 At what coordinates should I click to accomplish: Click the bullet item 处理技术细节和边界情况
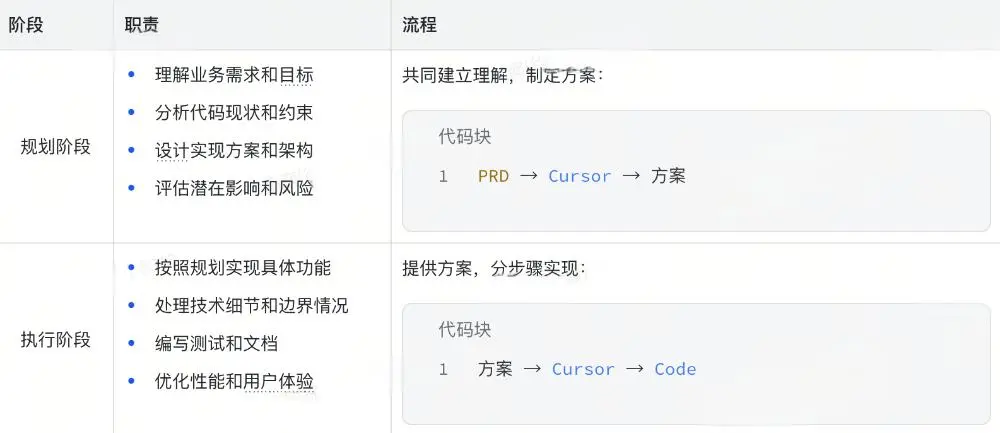pyautogui.click(x=252, y=306)
